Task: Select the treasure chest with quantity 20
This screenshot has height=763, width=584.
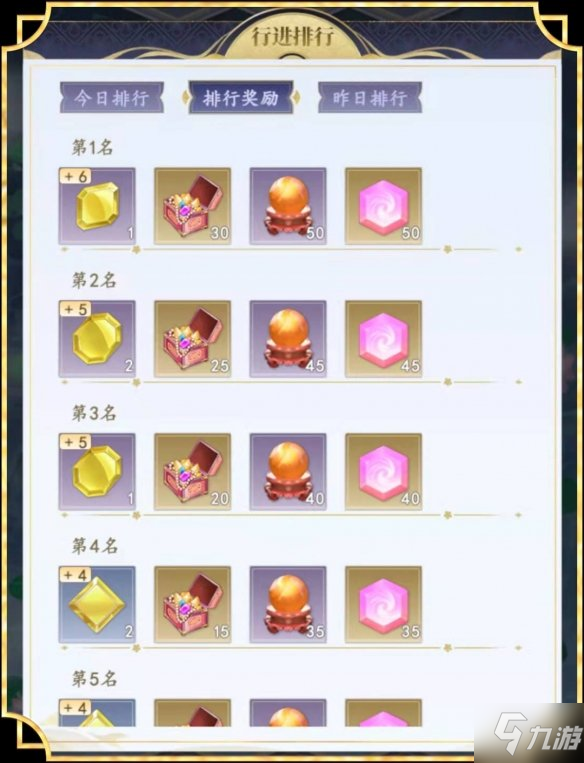Action: point(193,472)
